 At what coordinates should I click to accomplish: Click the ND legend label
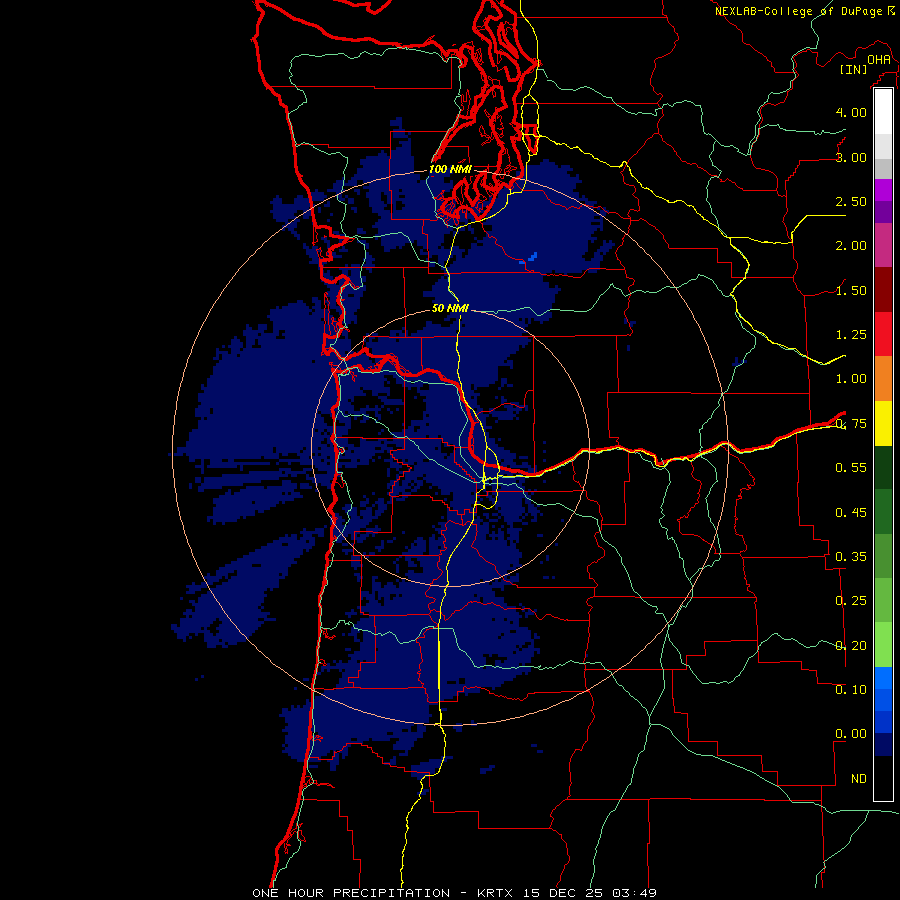(859, 779)
